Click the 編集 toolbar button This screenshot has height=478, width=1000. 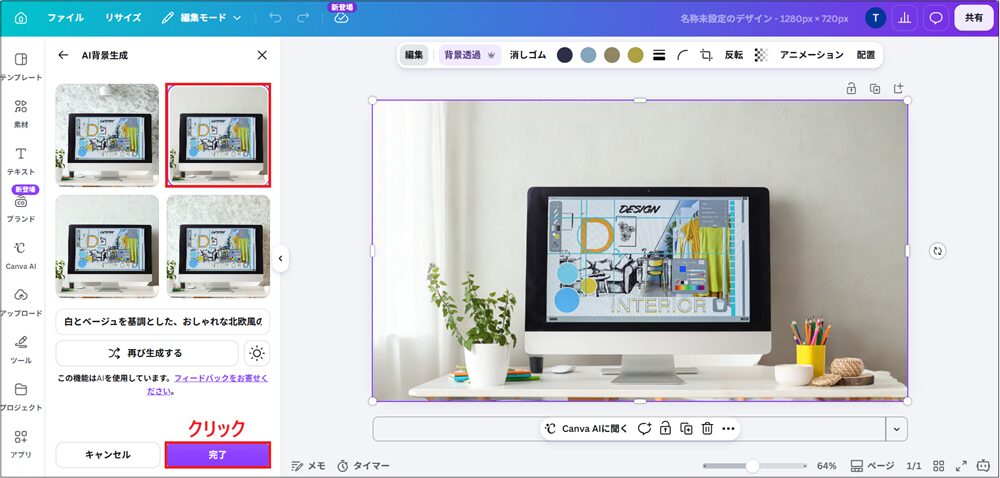pos(414,55)
